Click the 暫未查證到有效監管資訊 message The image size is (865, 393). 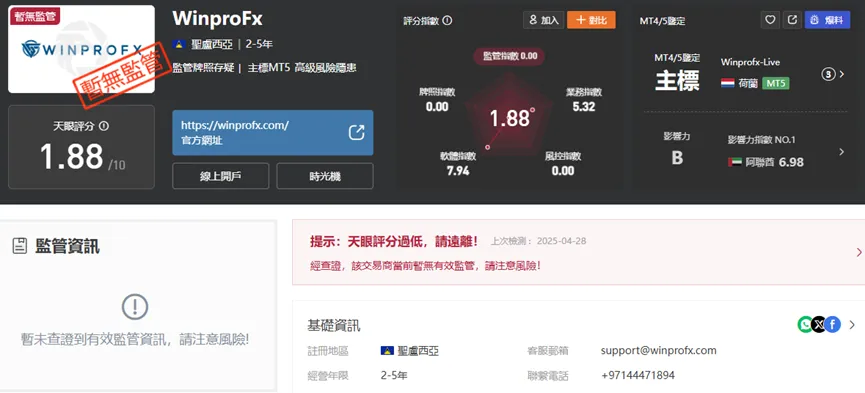pos(135,339)
